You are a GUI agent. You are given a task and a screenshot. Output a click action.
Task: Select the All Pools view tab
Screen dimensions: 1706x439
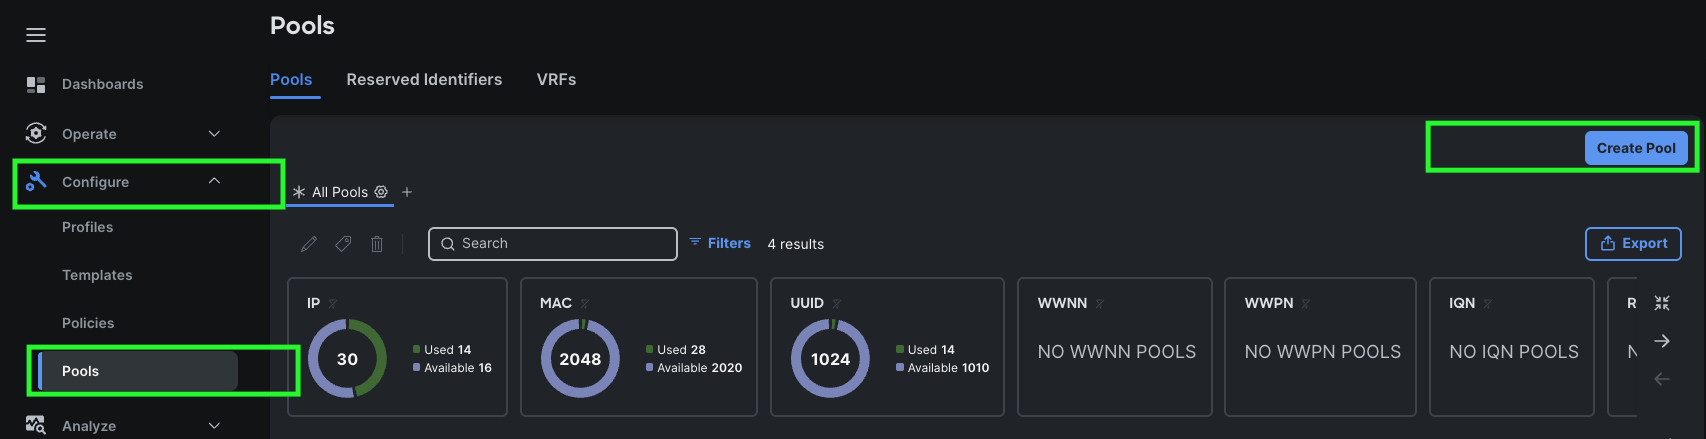click(x=340, y=192)
